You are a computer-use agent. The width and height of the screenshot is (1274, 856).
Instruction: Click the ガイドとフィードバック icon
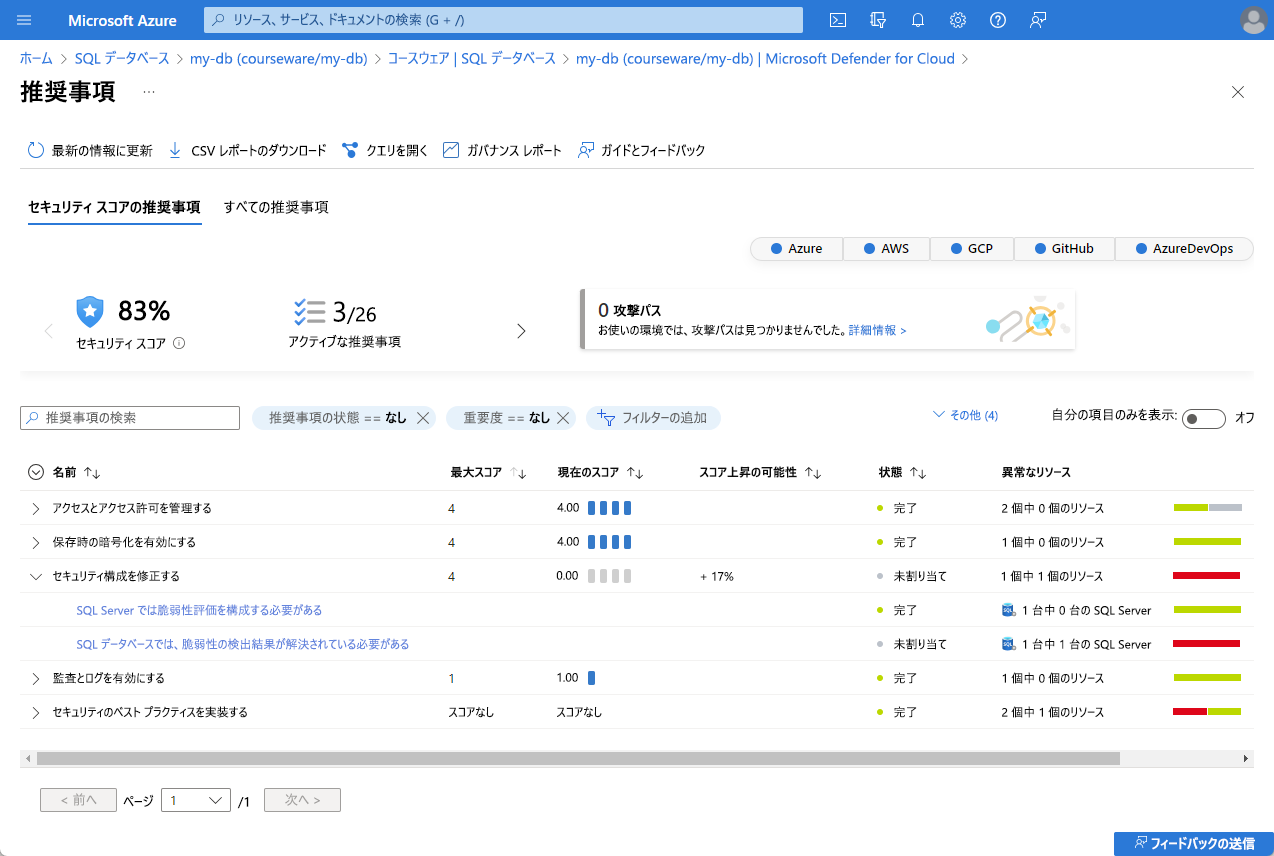coord(585,150)
